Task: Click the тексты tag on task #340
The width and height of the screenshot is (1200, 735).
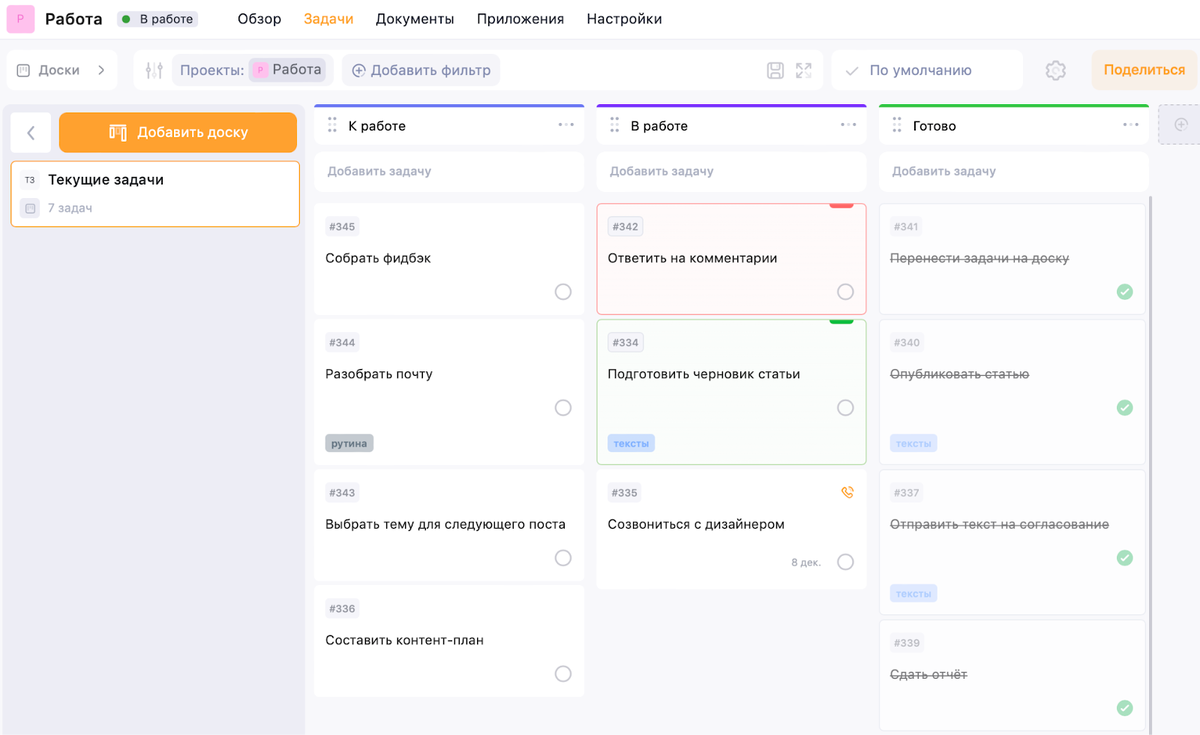Action: point(914,443)
